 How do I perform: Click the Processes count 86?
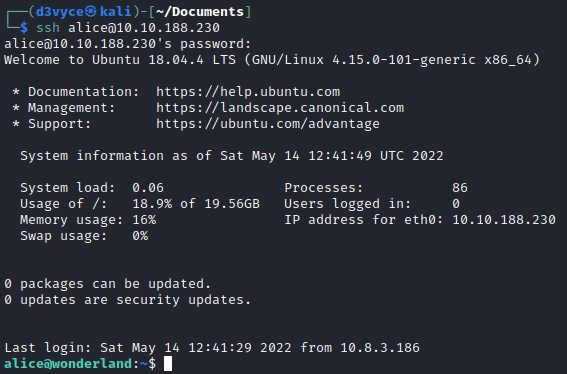(460, 188)
